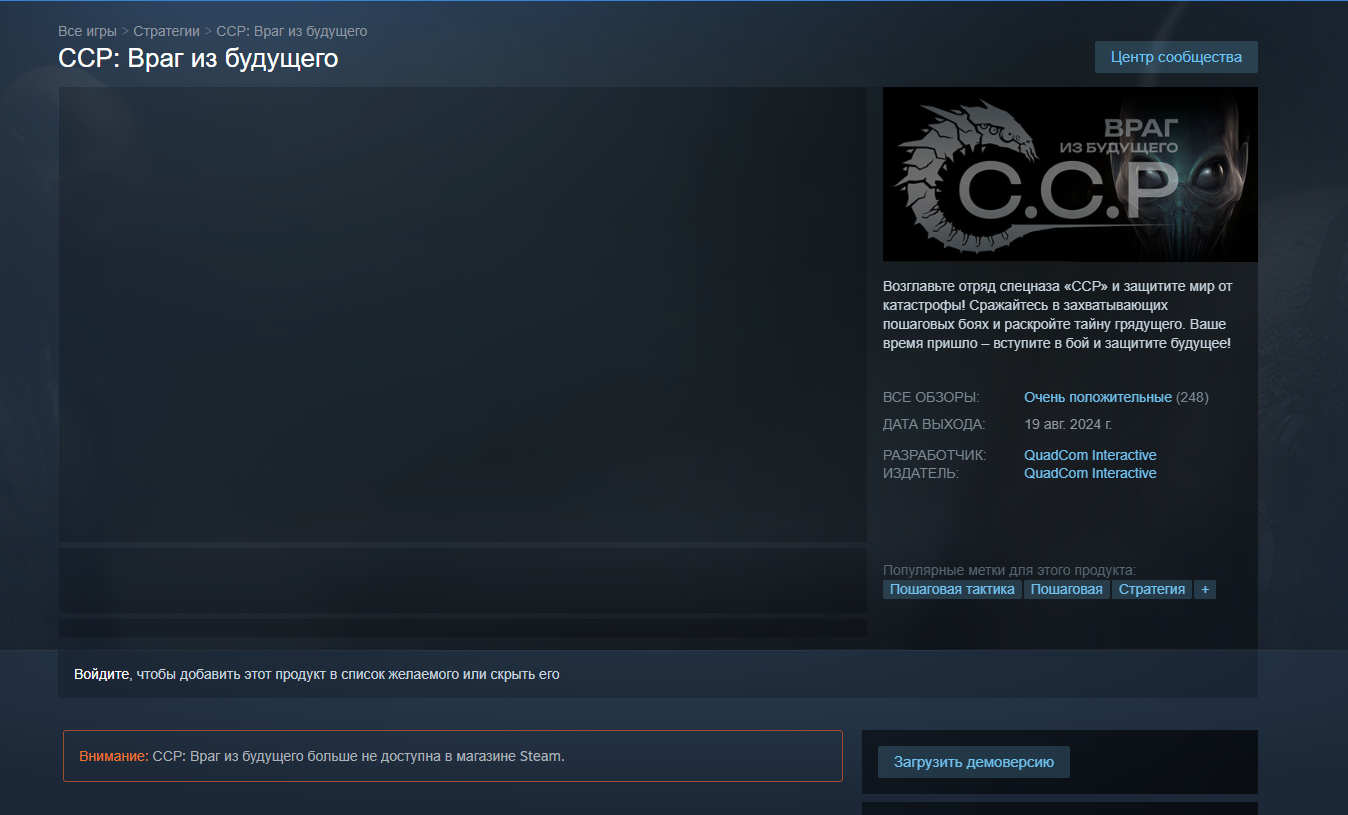Image resolution: width=1348 pixels, height=815 pixels.
Task: Open the "Все игры" breadcrumb link
Action: point(88,31)
